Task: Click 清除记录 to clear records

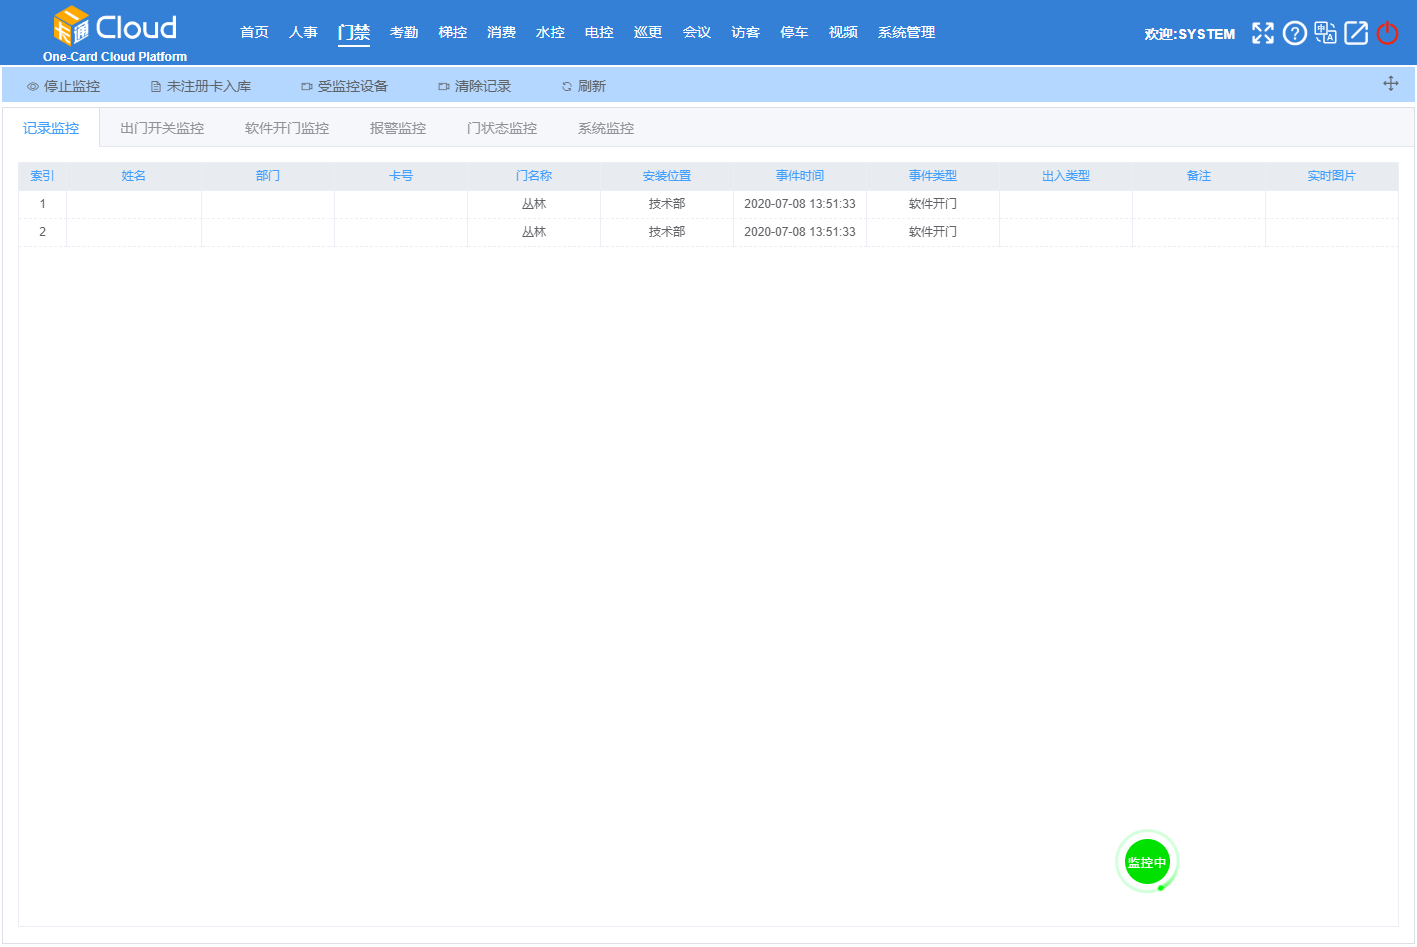Action: (475, 87)
